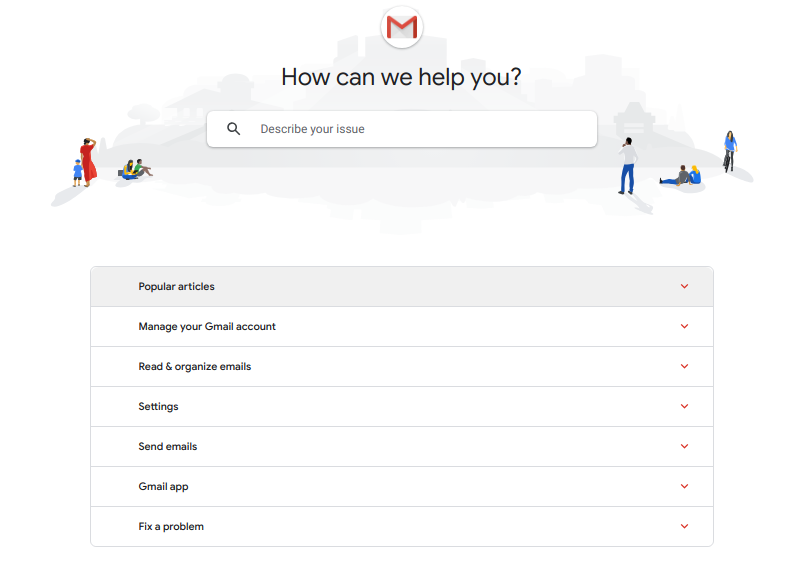Screen dimensions: 796x577
Task: Click the chevron beside Fix a problem
Action: 684,526
